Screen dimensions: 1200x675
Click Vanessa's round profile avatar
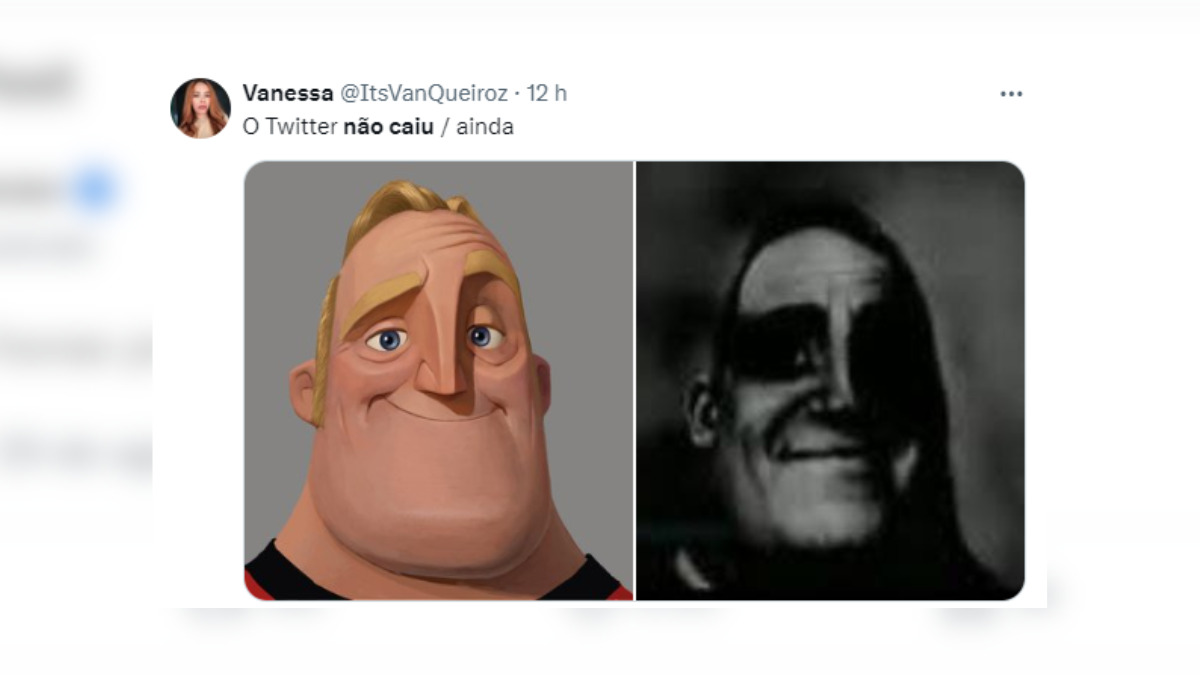201,108
